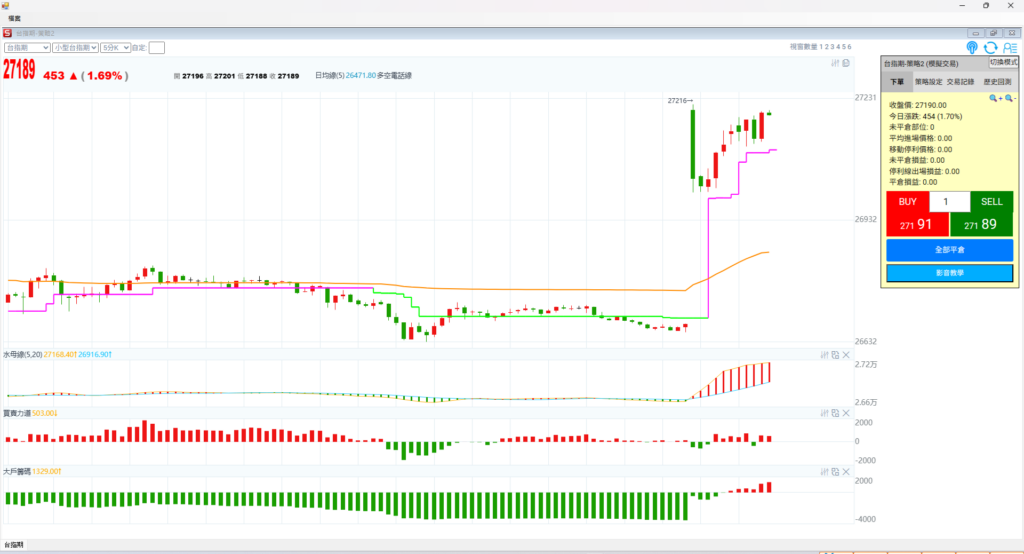The image size is (1024, 554).
Task: Click the broadcast signal icon in top toolbar
Action: click(x=972, y=47)
